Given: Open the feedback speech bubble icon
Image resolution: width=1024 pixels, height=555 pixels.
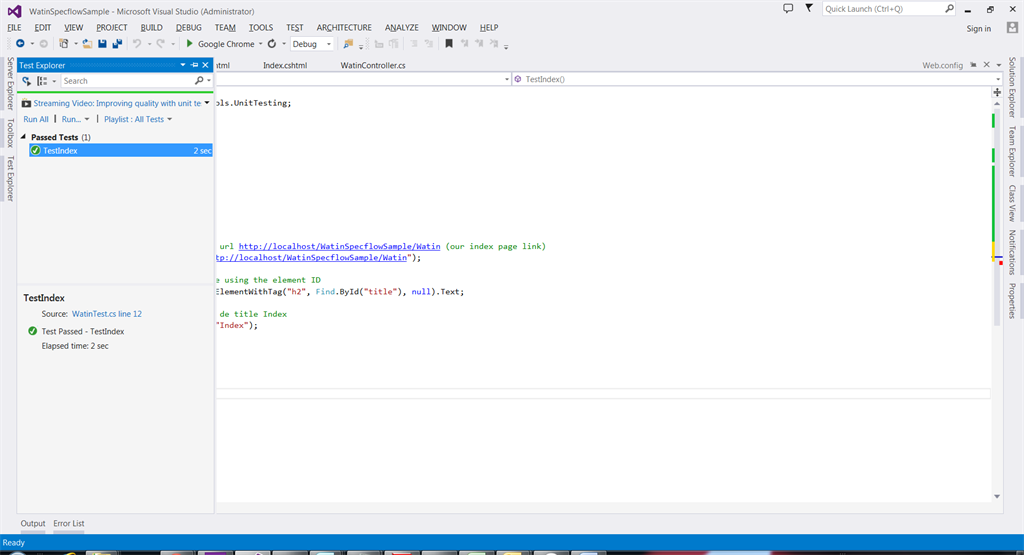Looking at the screenshot, I should (x=788, y=8).
